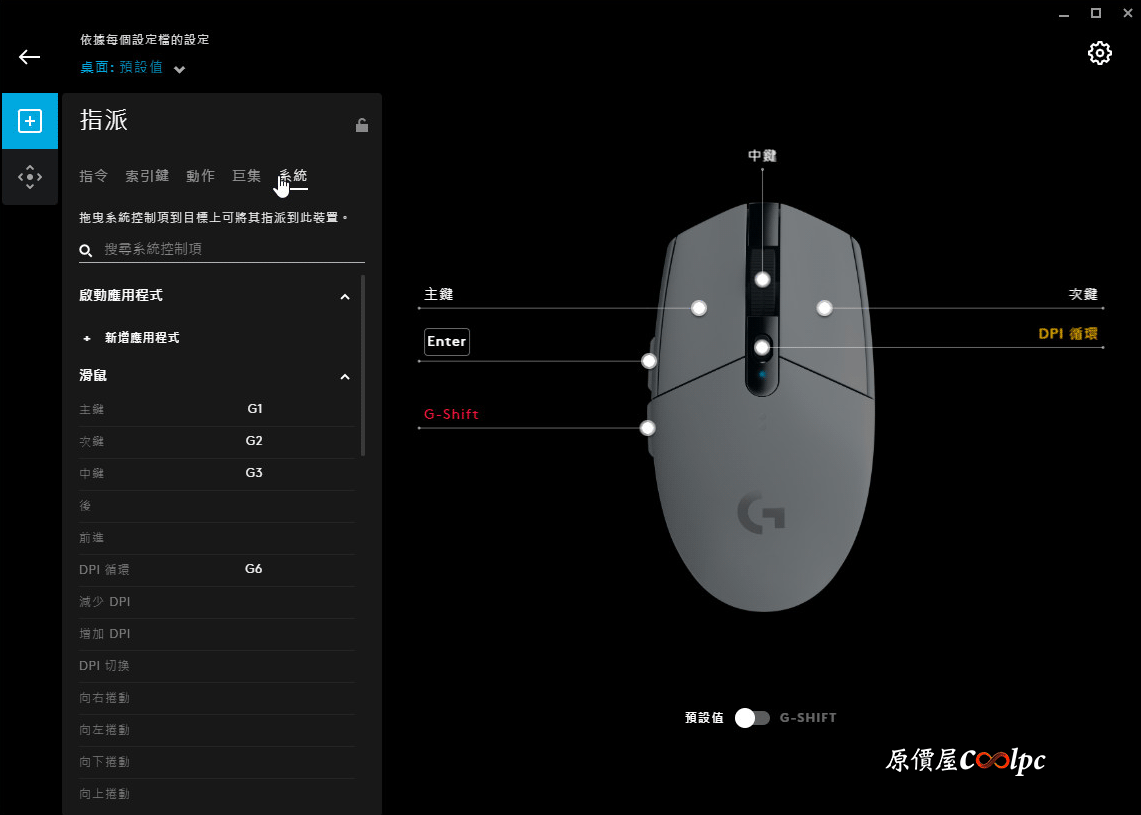Open settings with the gear icon
1141x815 pixels.
[1100, 53]
